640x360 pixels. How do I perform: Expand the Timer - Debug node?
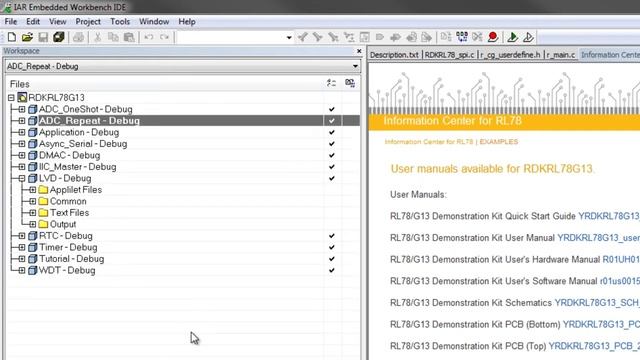tap(22, 247)
